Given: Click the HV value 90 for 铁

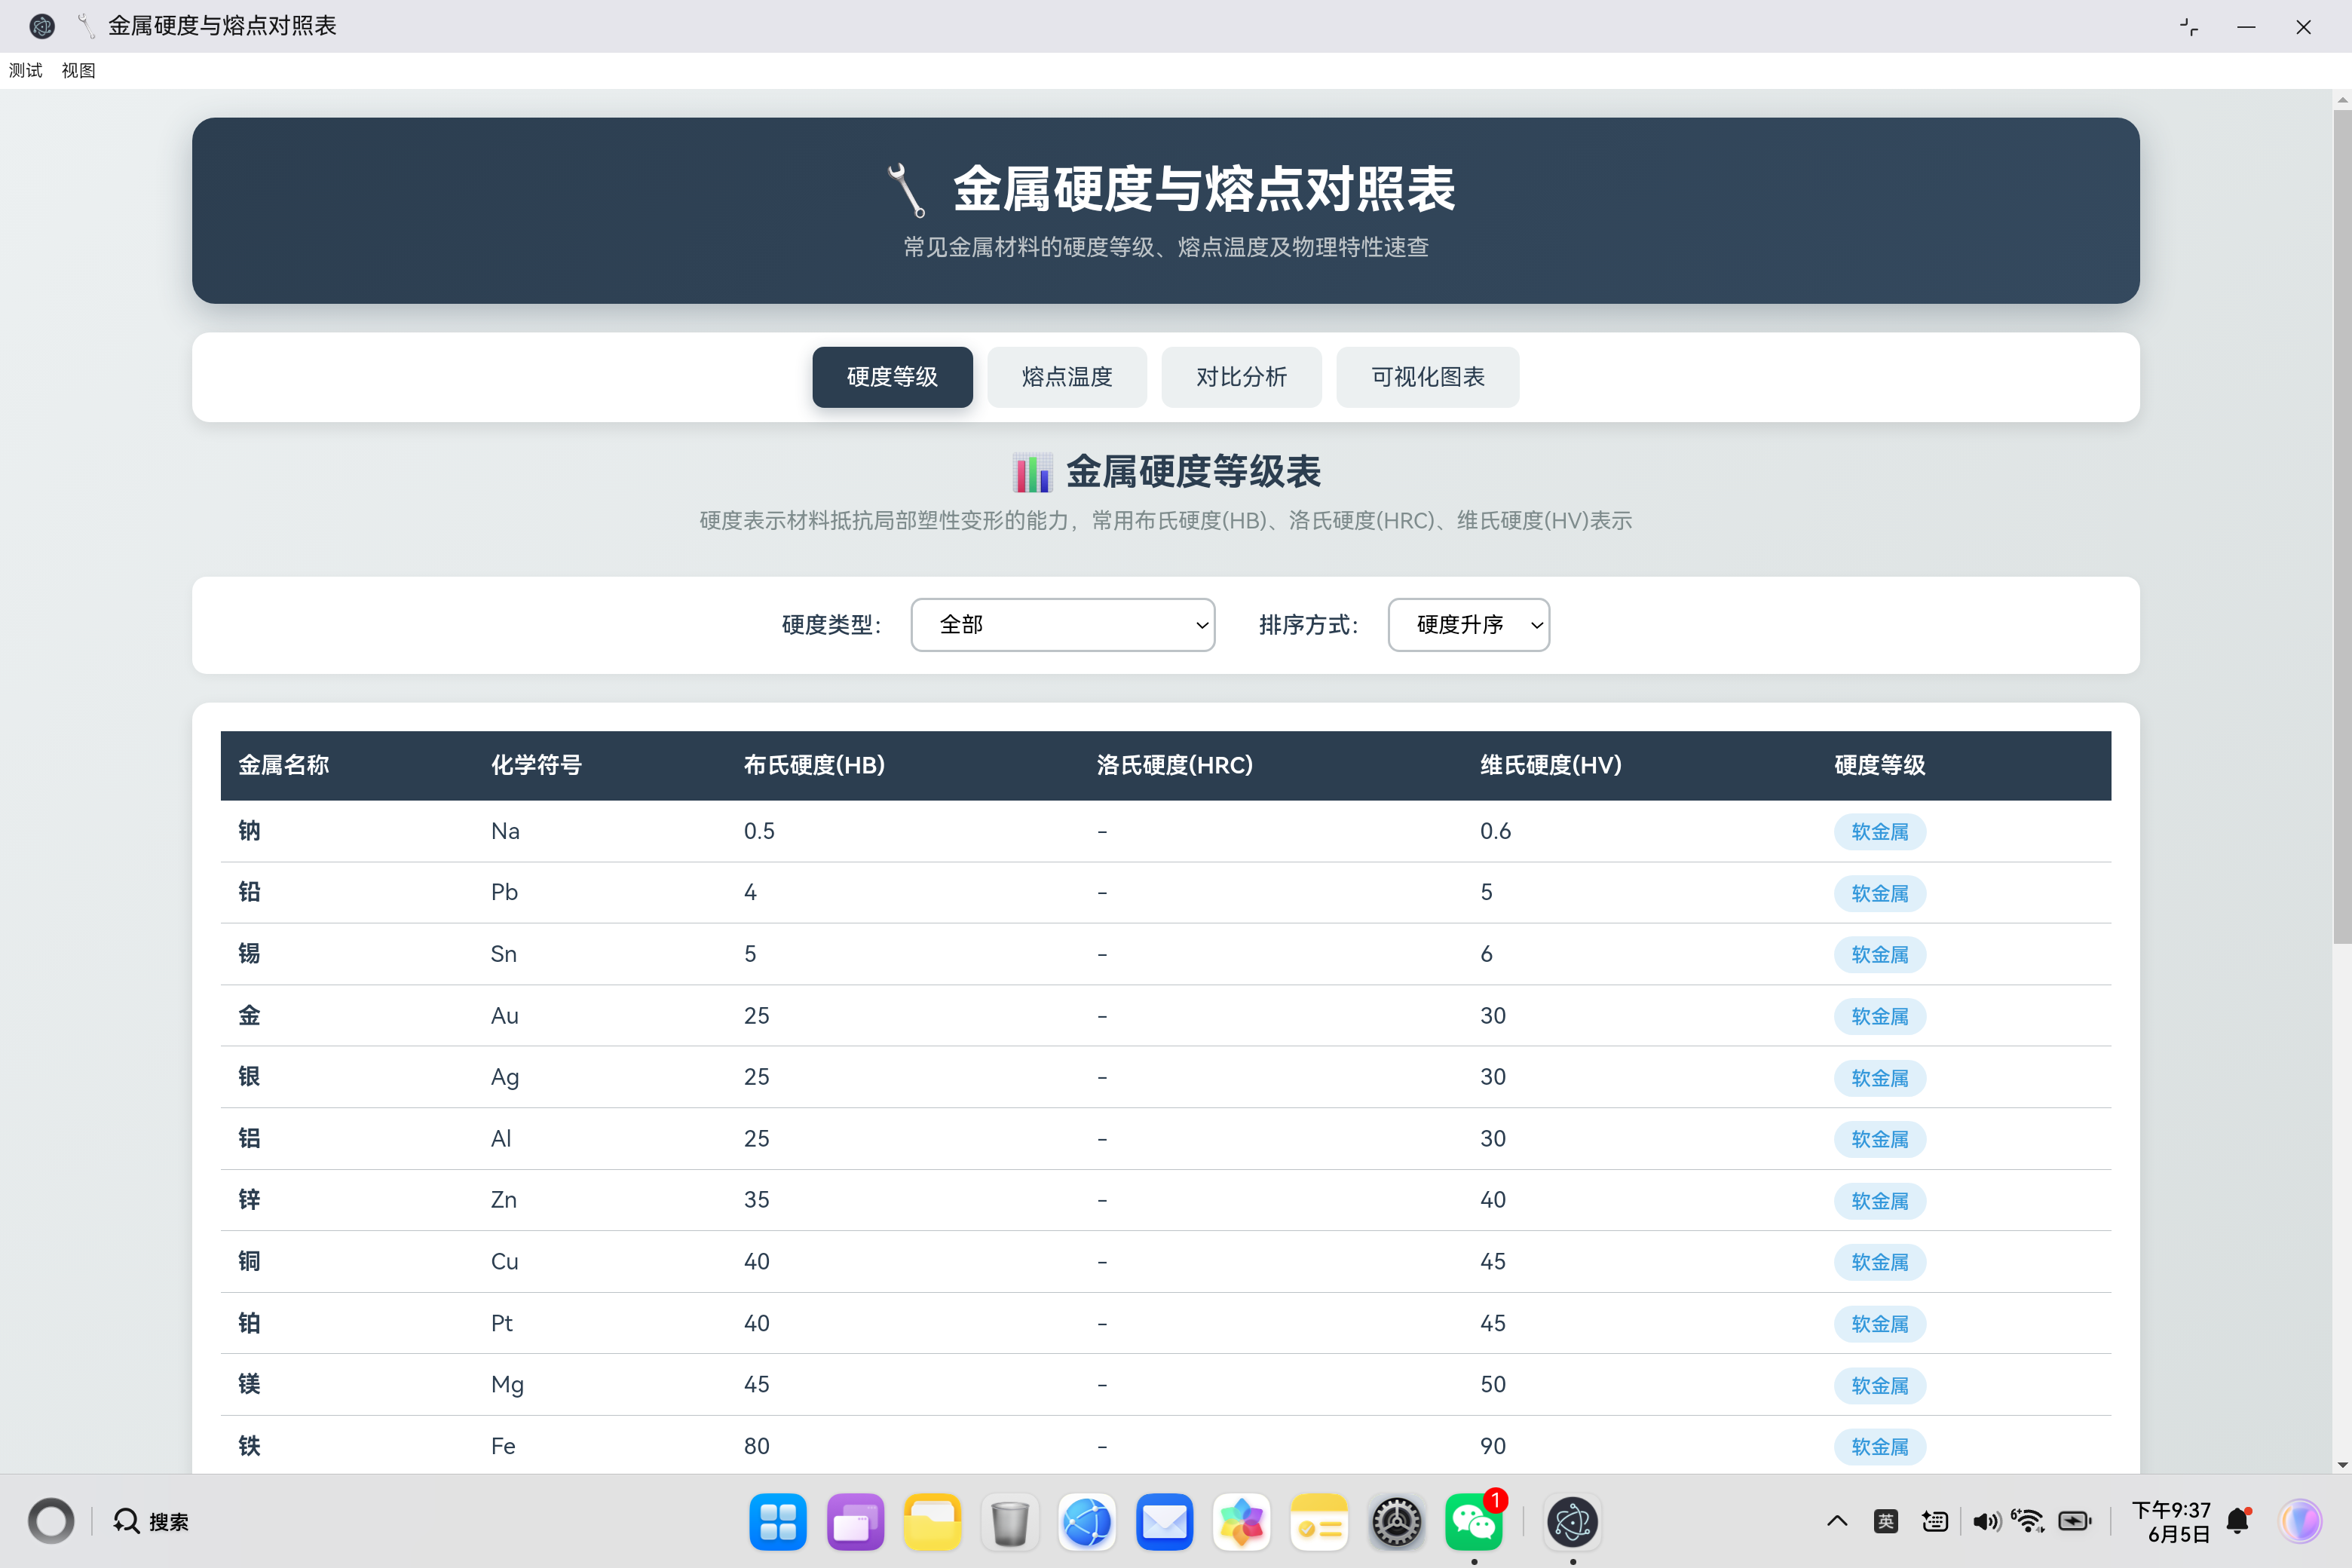Looking at the screenshot, I should (x=1493, y=1446).
